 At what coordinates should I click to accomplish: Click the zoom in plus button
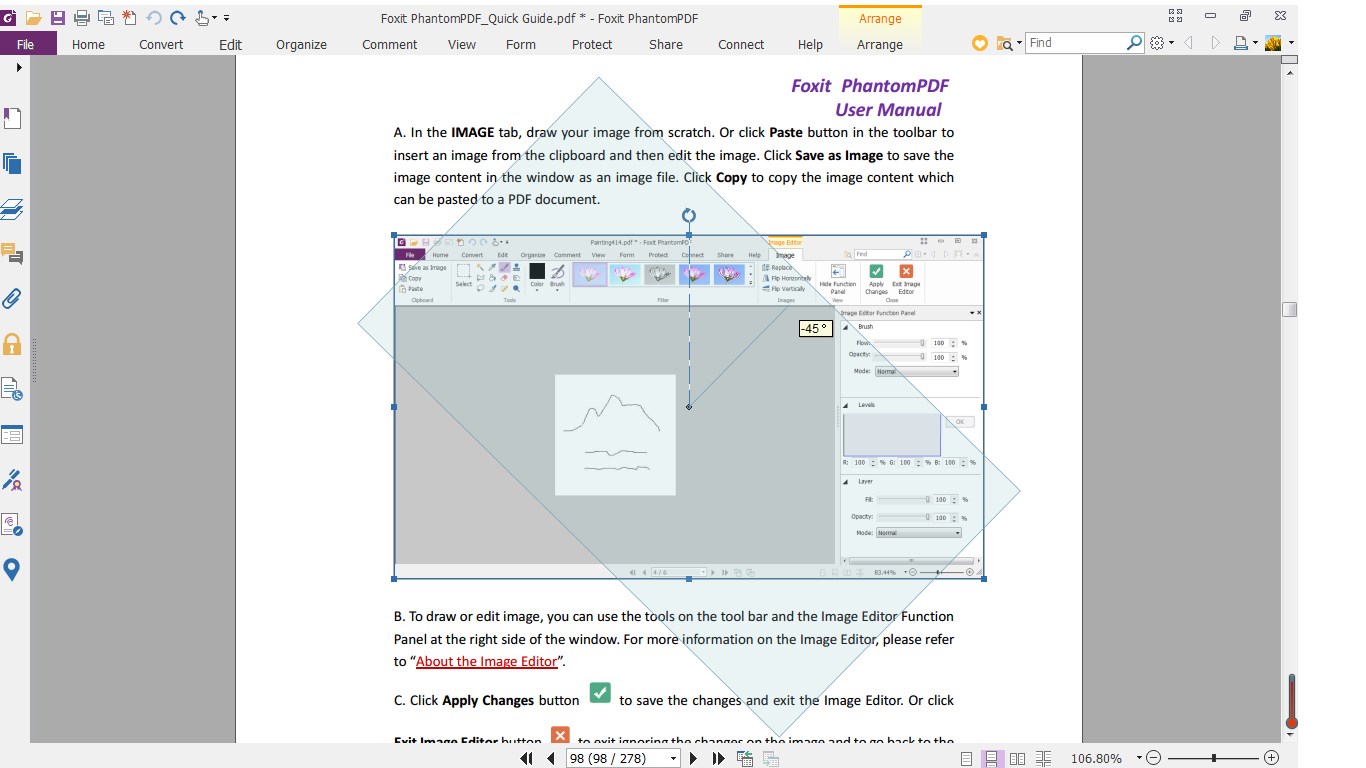tap(1272, 758)
